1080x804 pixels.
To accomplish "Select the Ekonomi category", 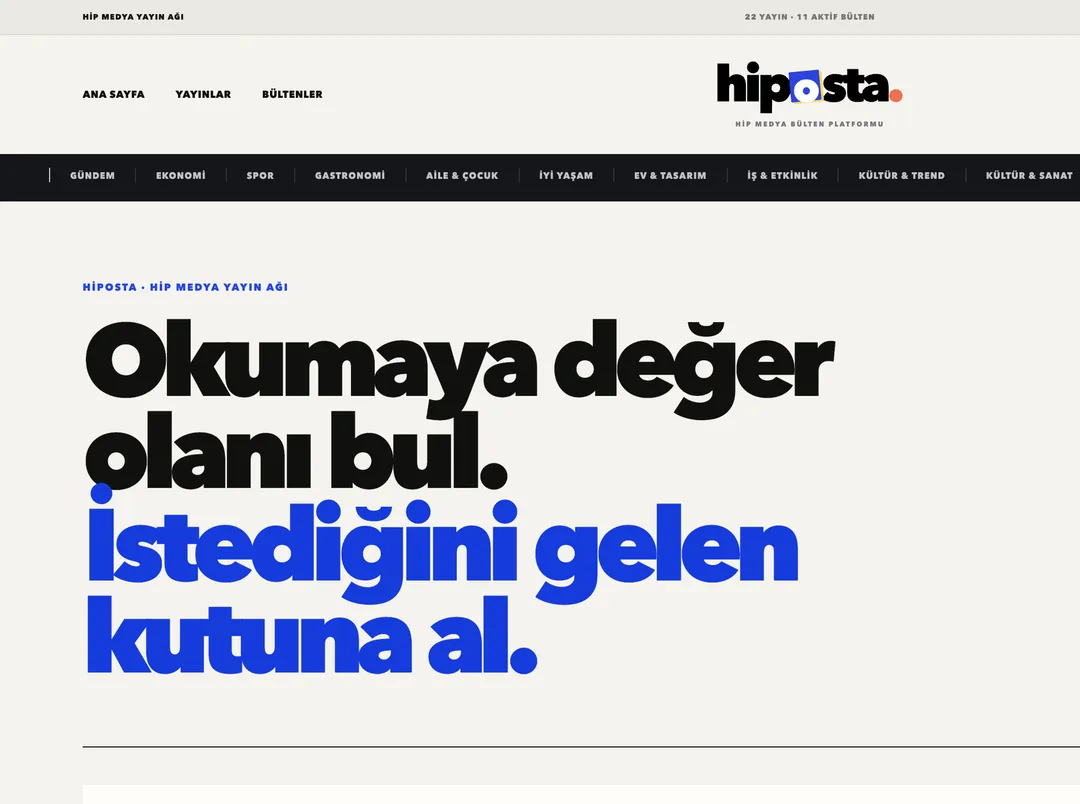I will pos(180,176).
